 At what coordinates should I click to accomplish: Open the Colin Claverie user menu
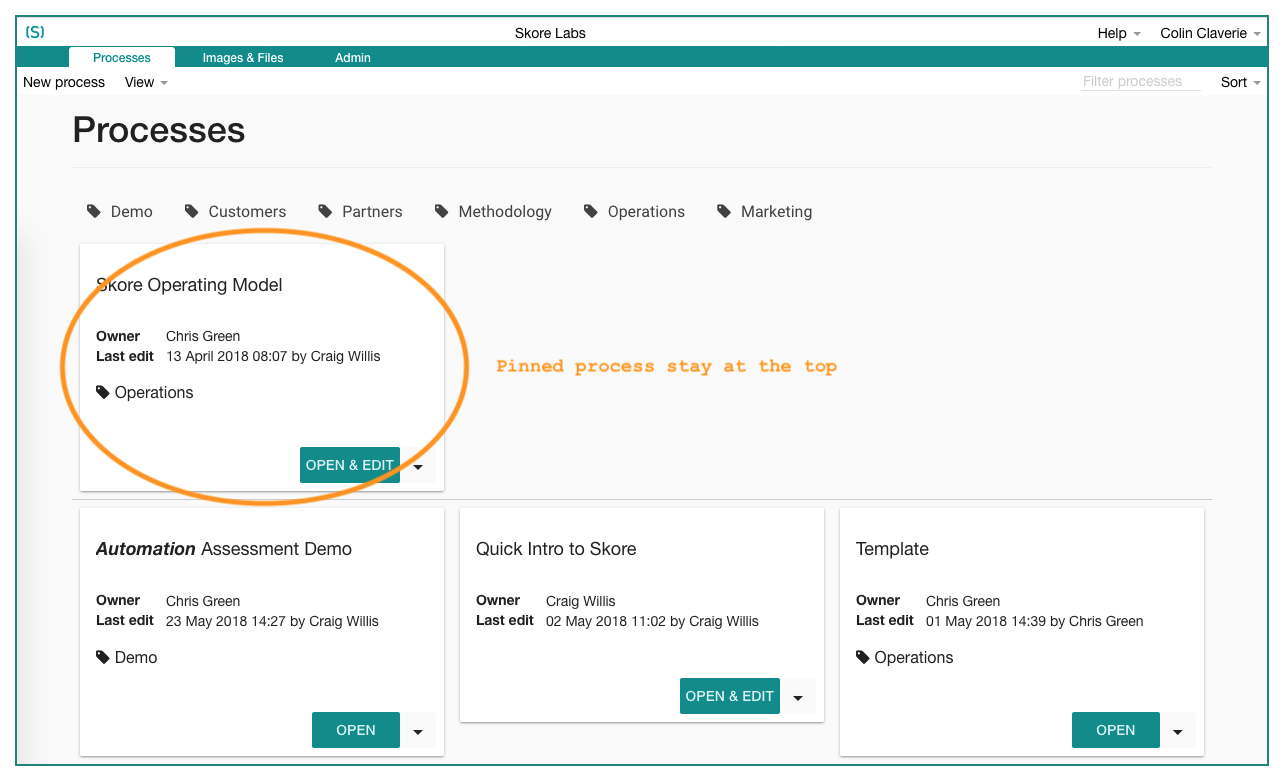(1211, 33)
